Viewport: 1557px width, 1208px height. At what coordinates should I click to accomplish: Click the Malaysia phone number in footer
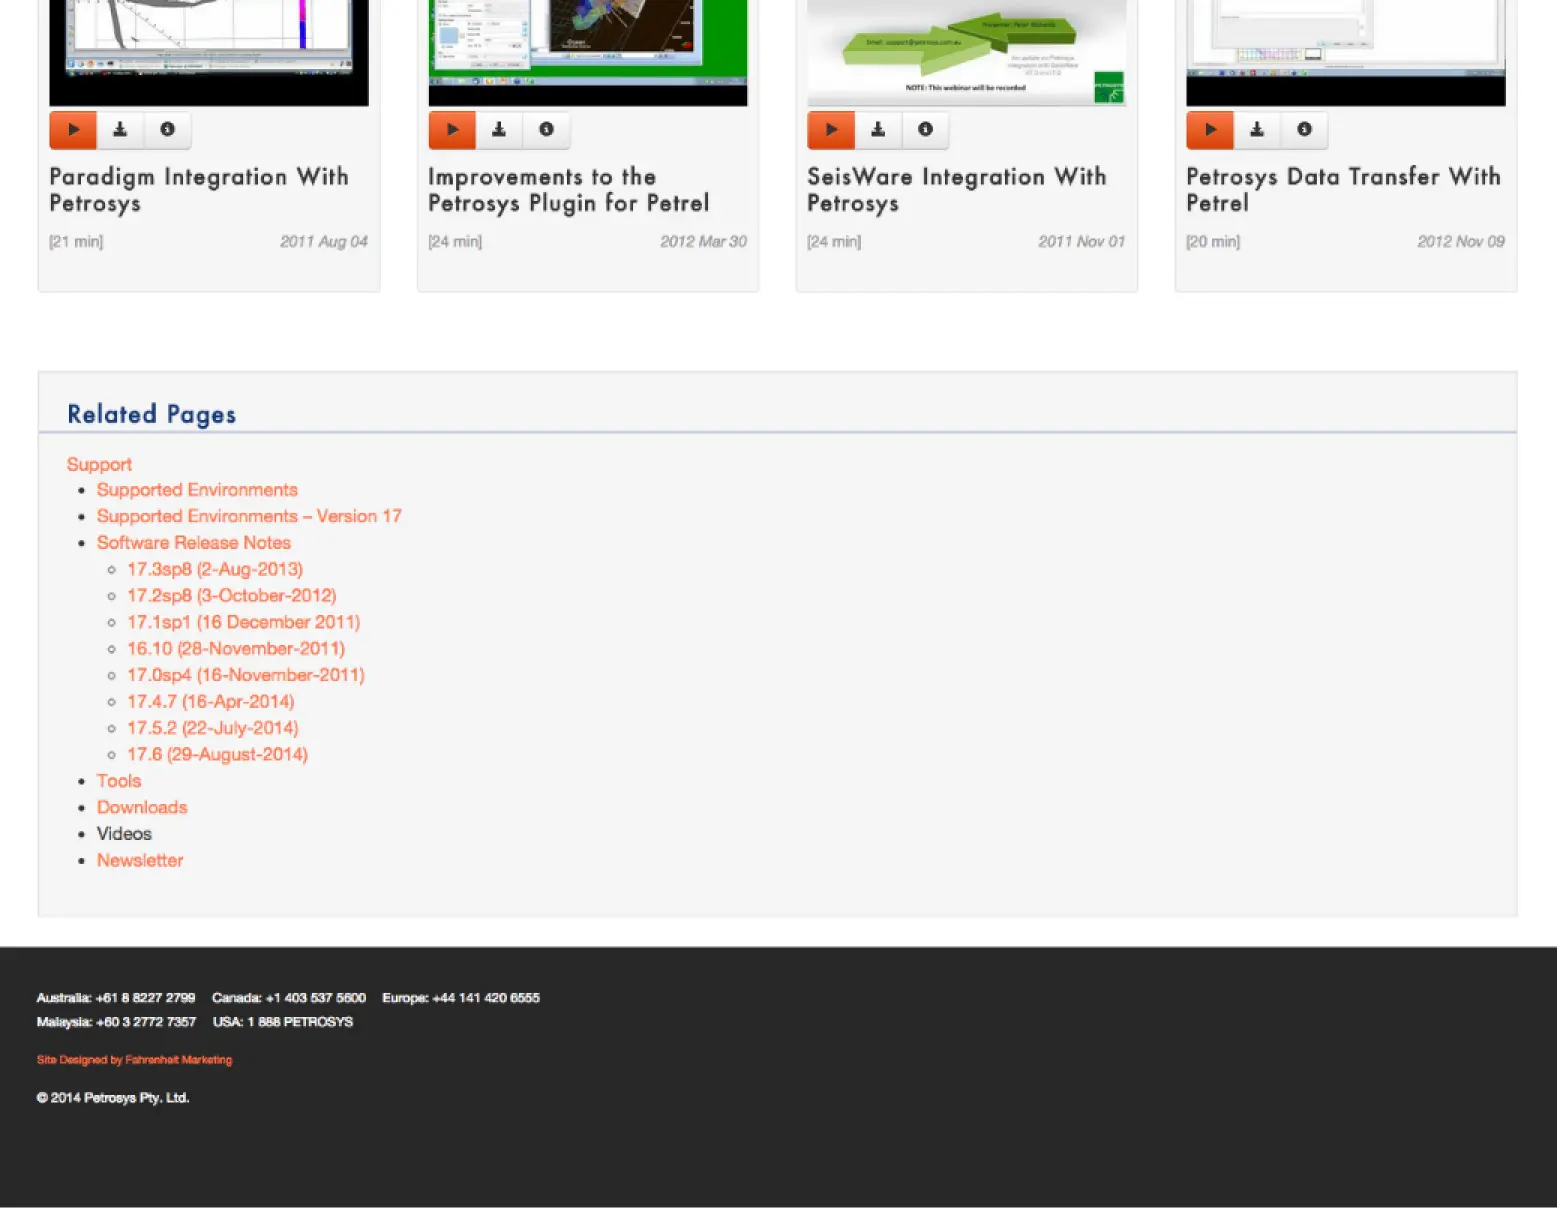116,1022
